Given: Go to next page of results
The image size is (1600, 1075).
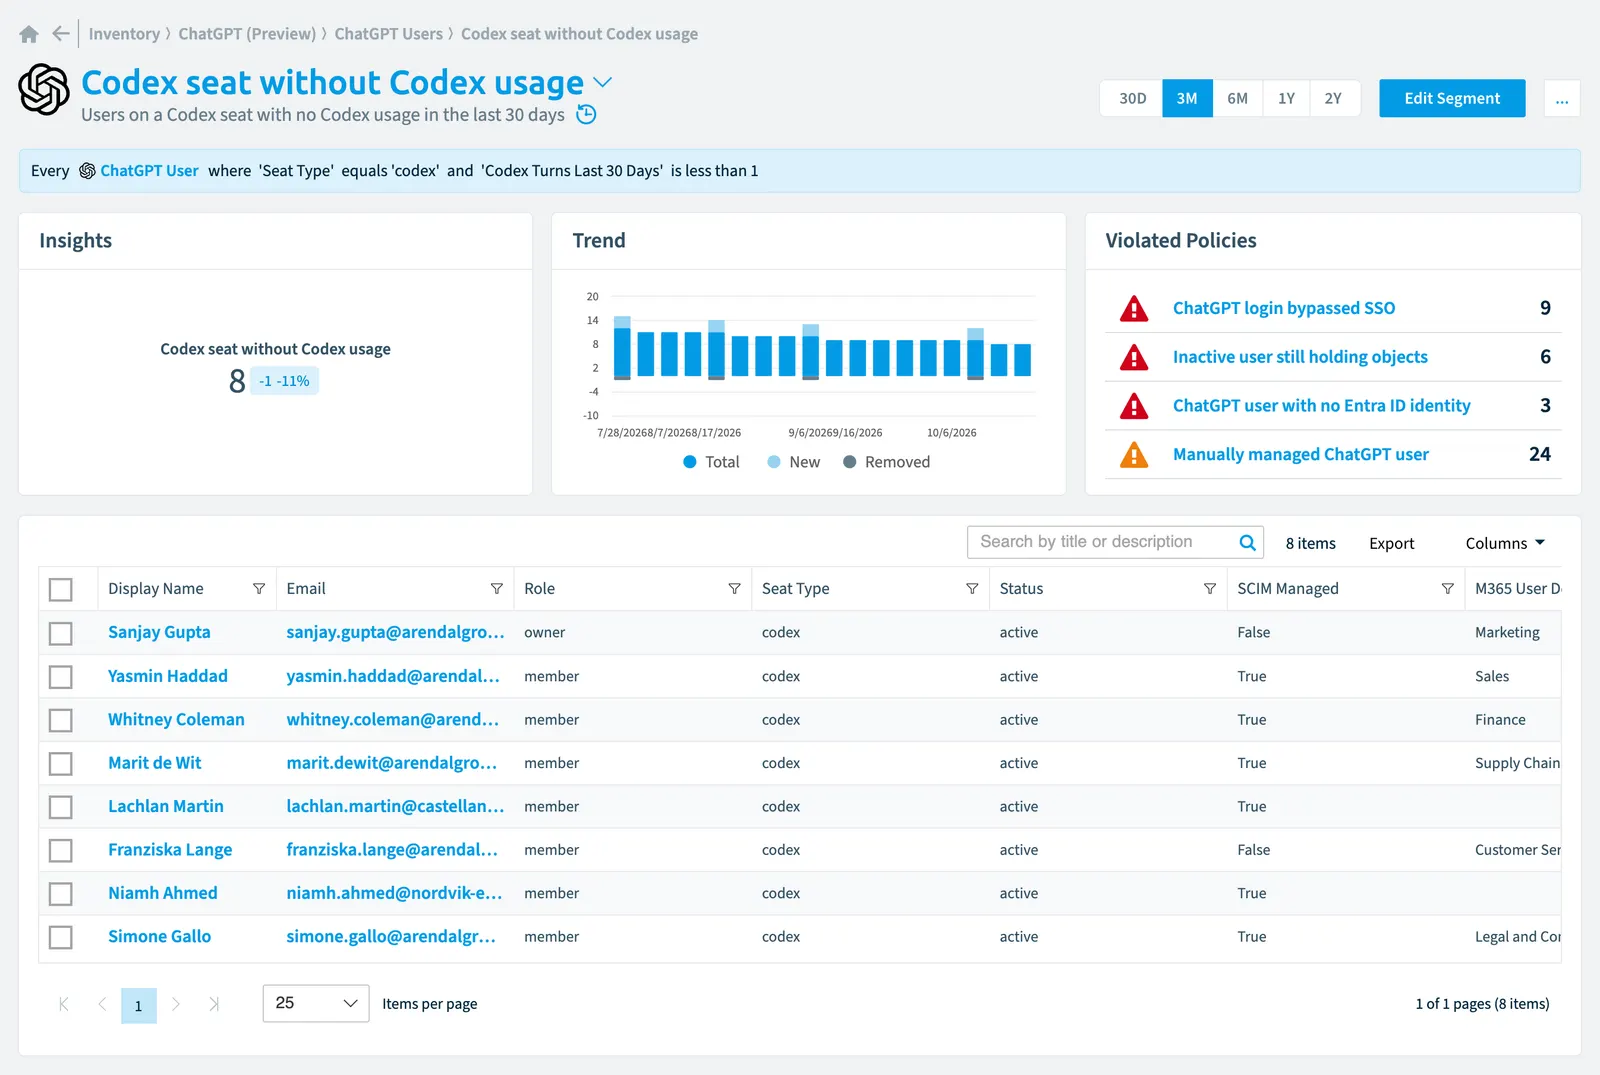Looking at the screenshot, I should (x=176, y=1004).
